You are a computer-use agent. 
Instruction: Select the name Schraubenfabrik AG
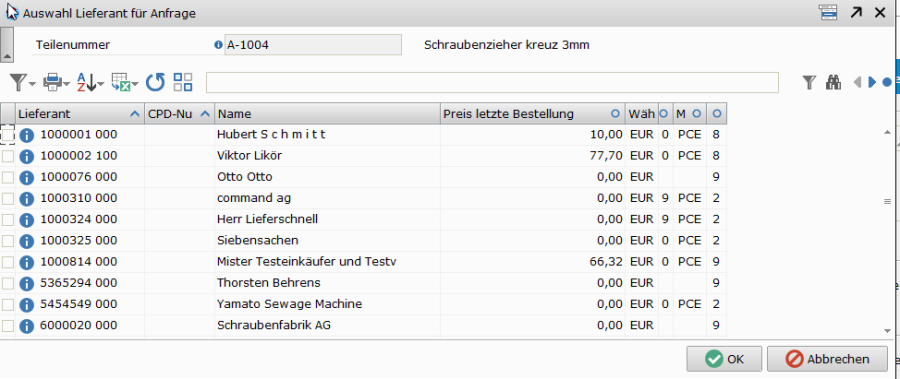(274, 325)
